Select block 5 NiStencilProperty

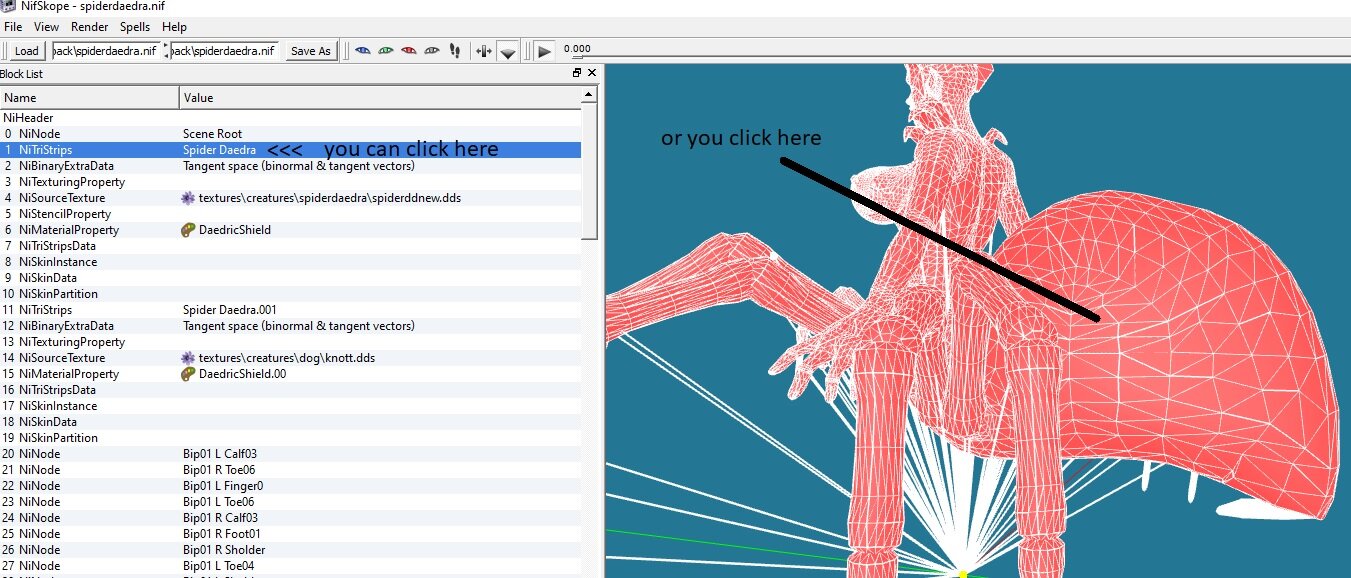tap(290, 213)
